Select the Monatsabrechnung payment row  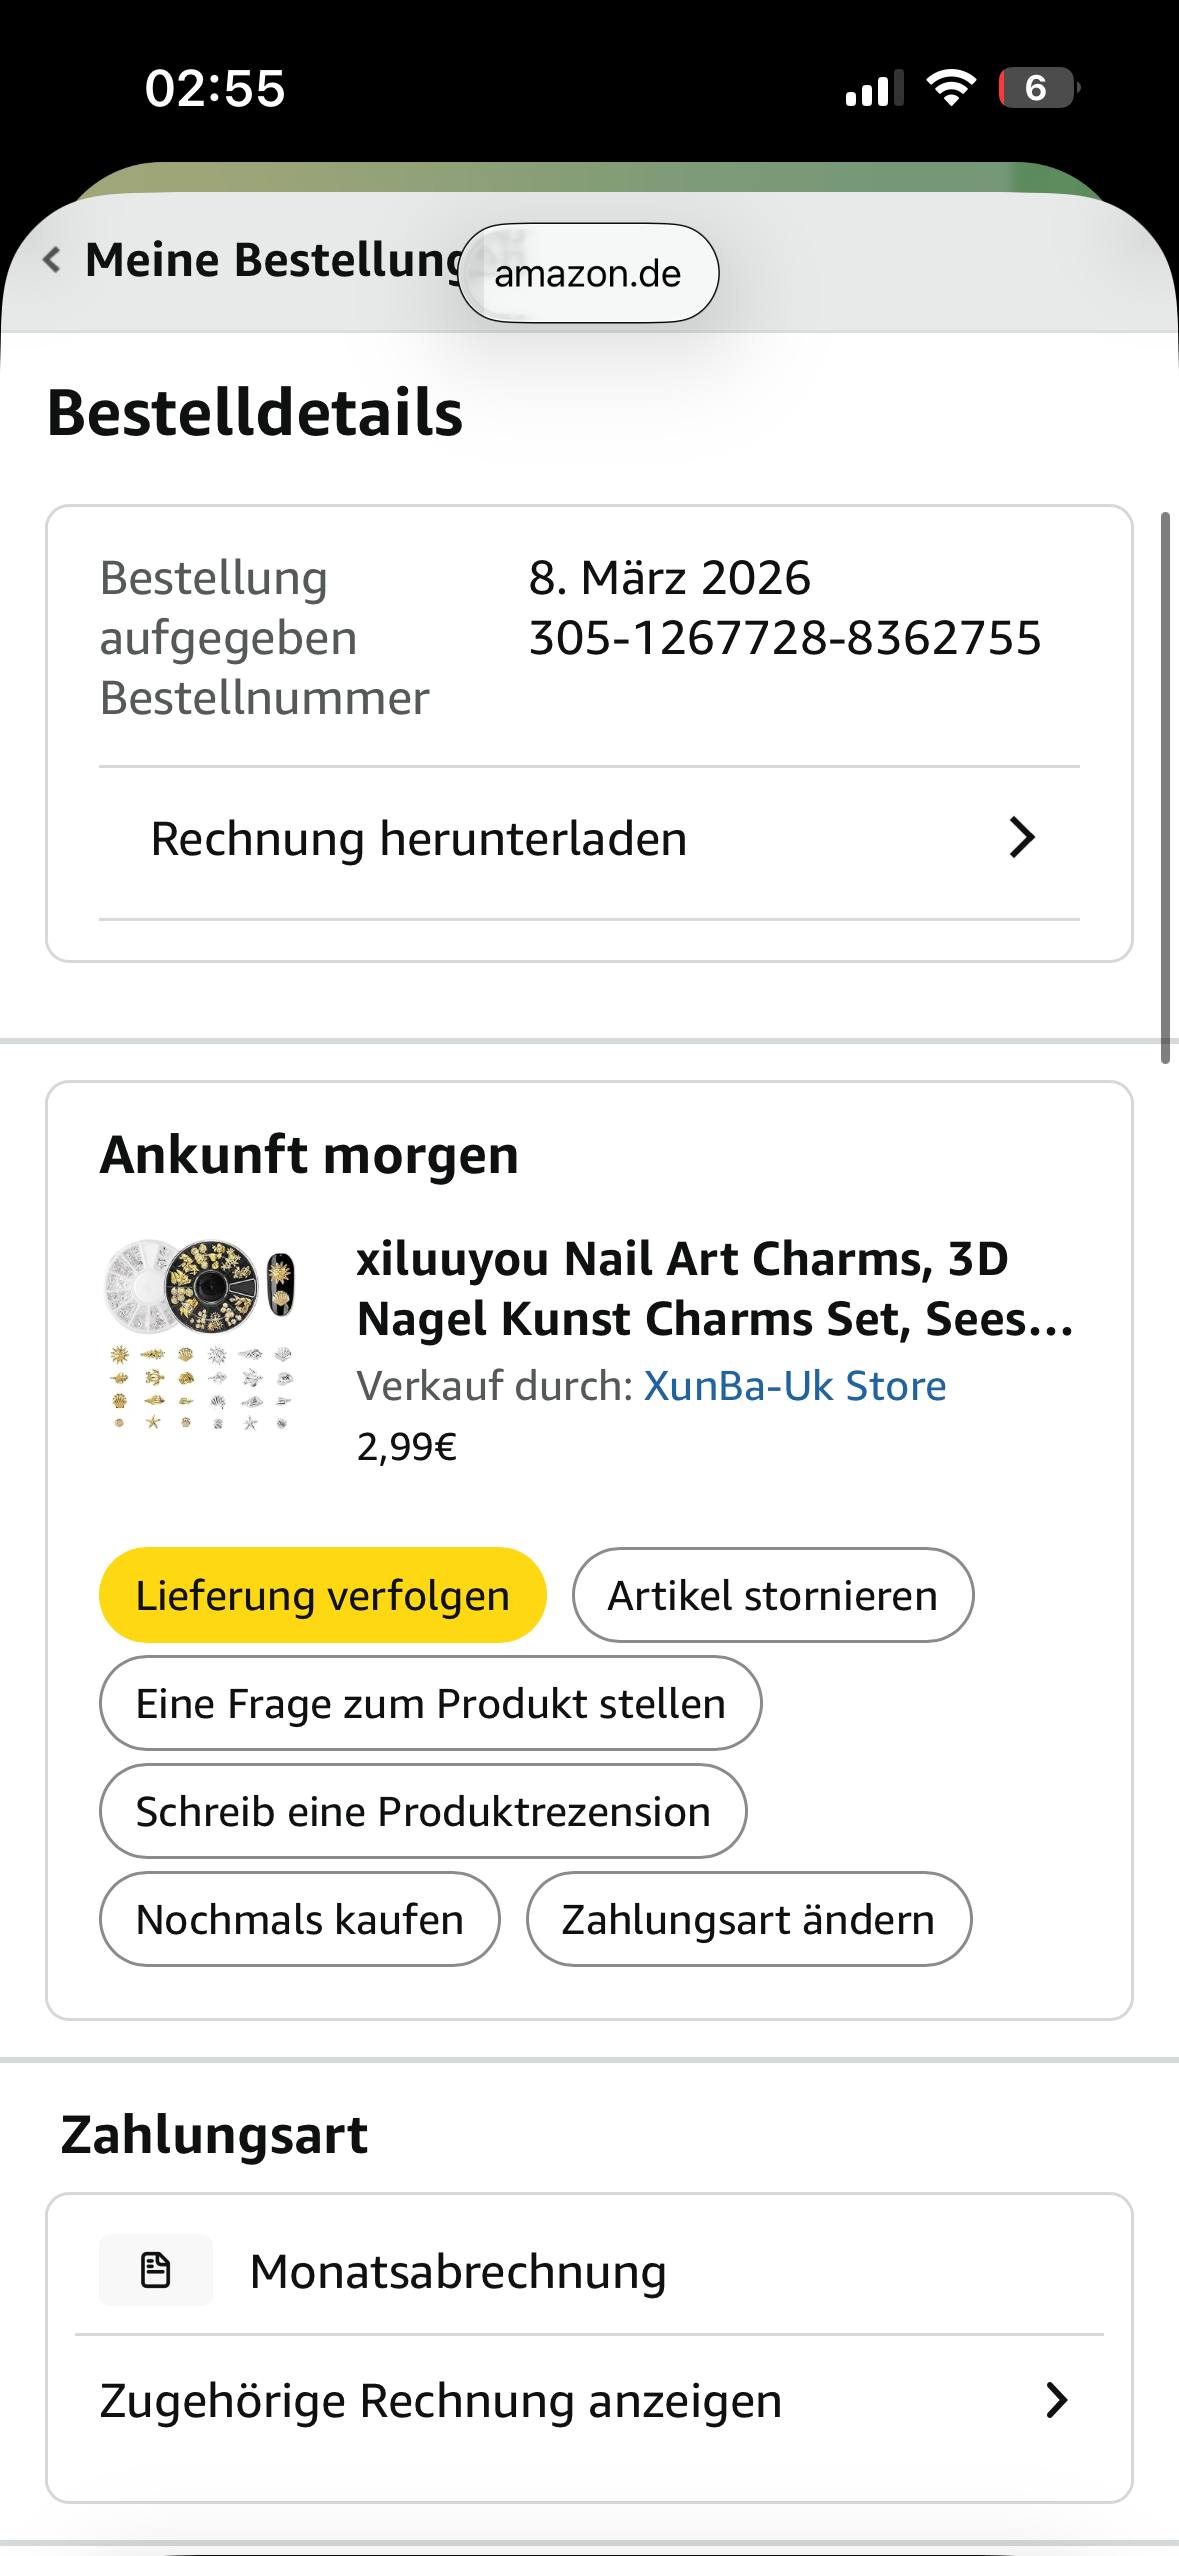click(x=588, y=2270)
